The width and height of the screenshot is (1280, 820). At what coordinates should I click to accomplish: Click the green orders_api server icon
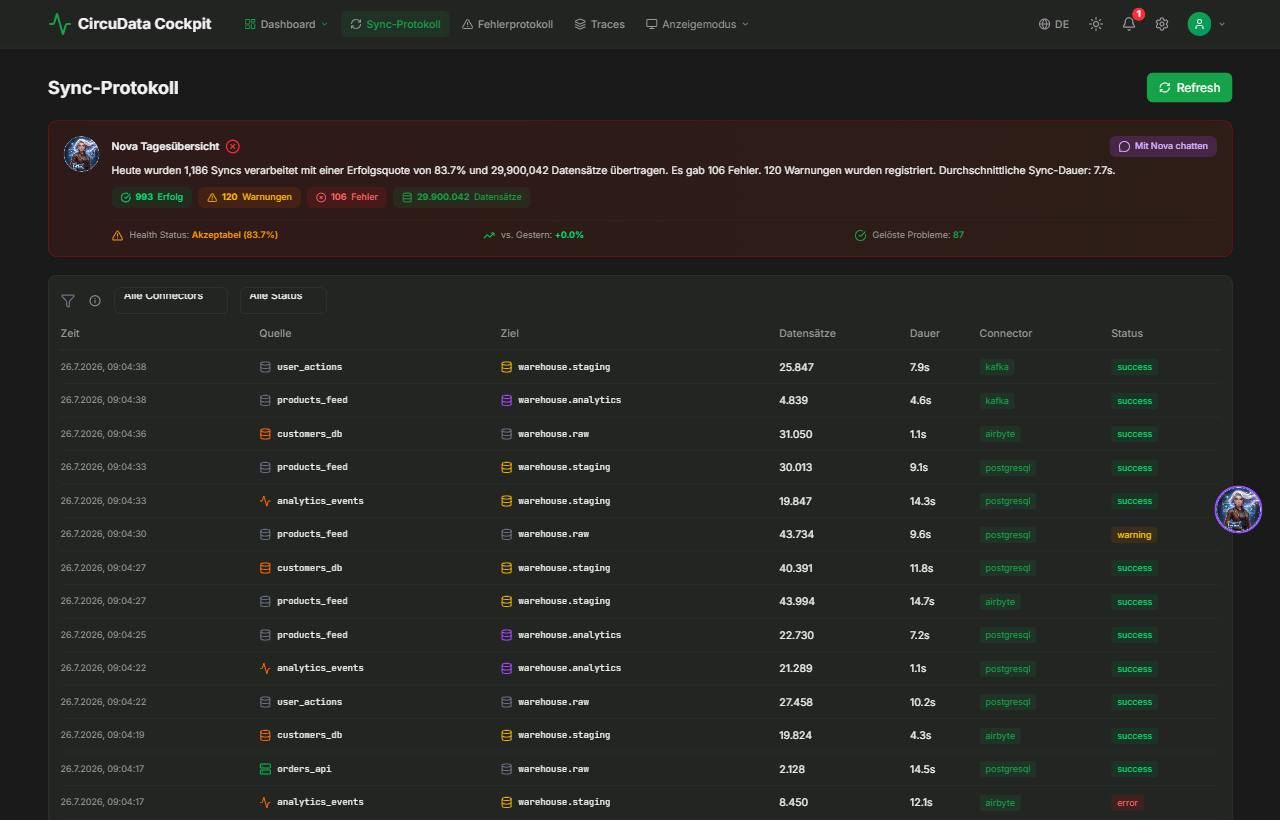265,769
